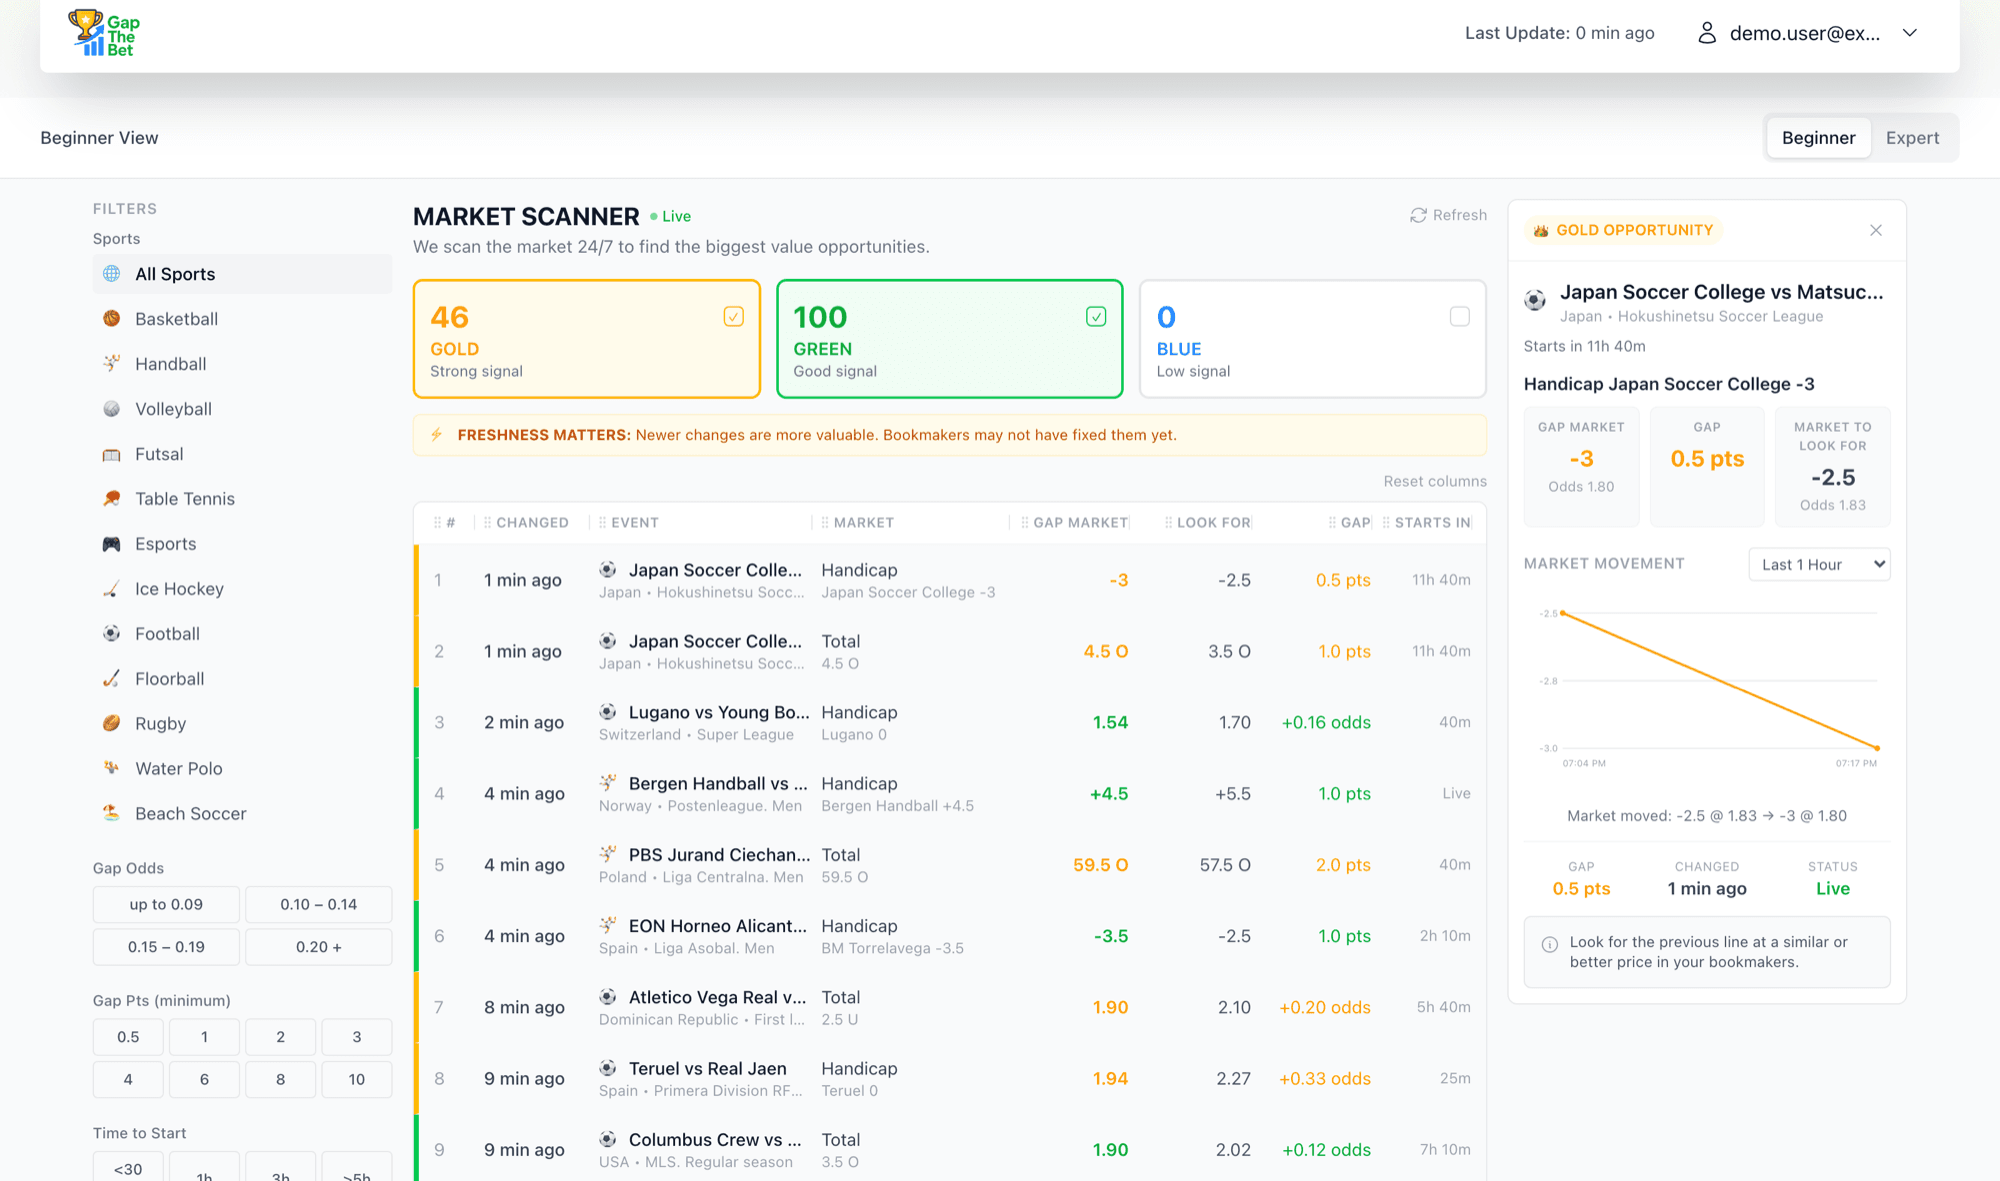Click the Water Polo icon
This screenshot has height=1181, width=2000.
click(x=112, y=769)
